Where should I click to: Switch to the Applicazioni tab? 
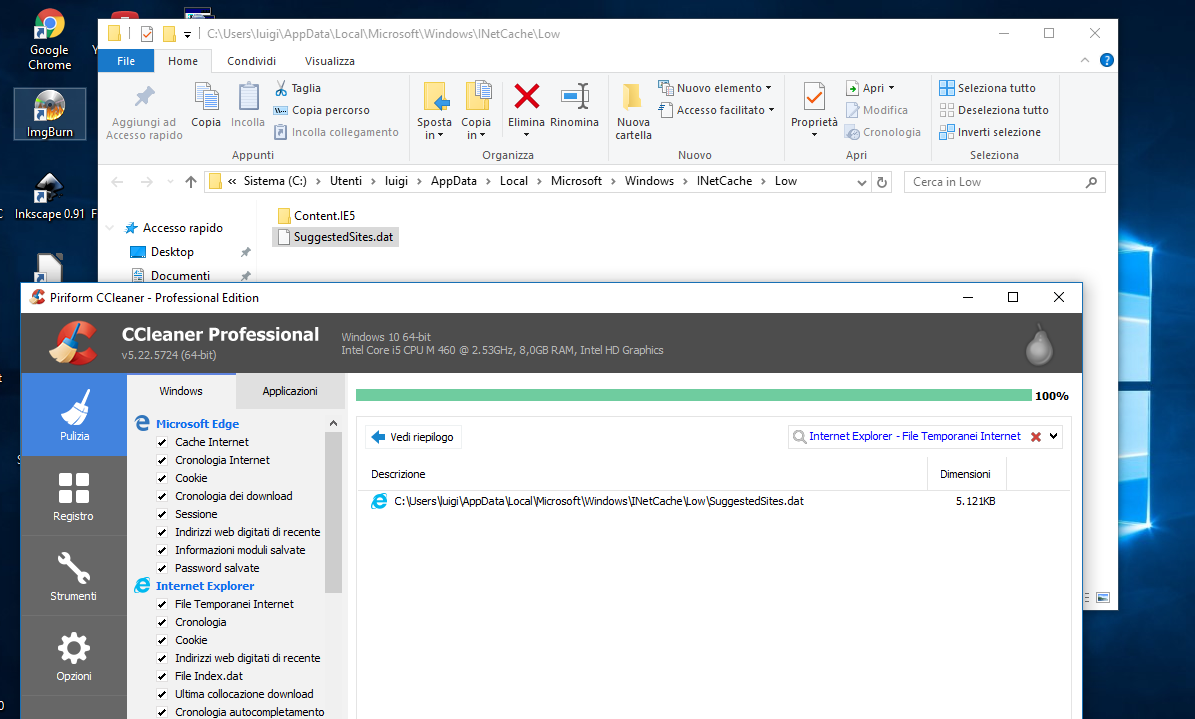click(290, 391)
